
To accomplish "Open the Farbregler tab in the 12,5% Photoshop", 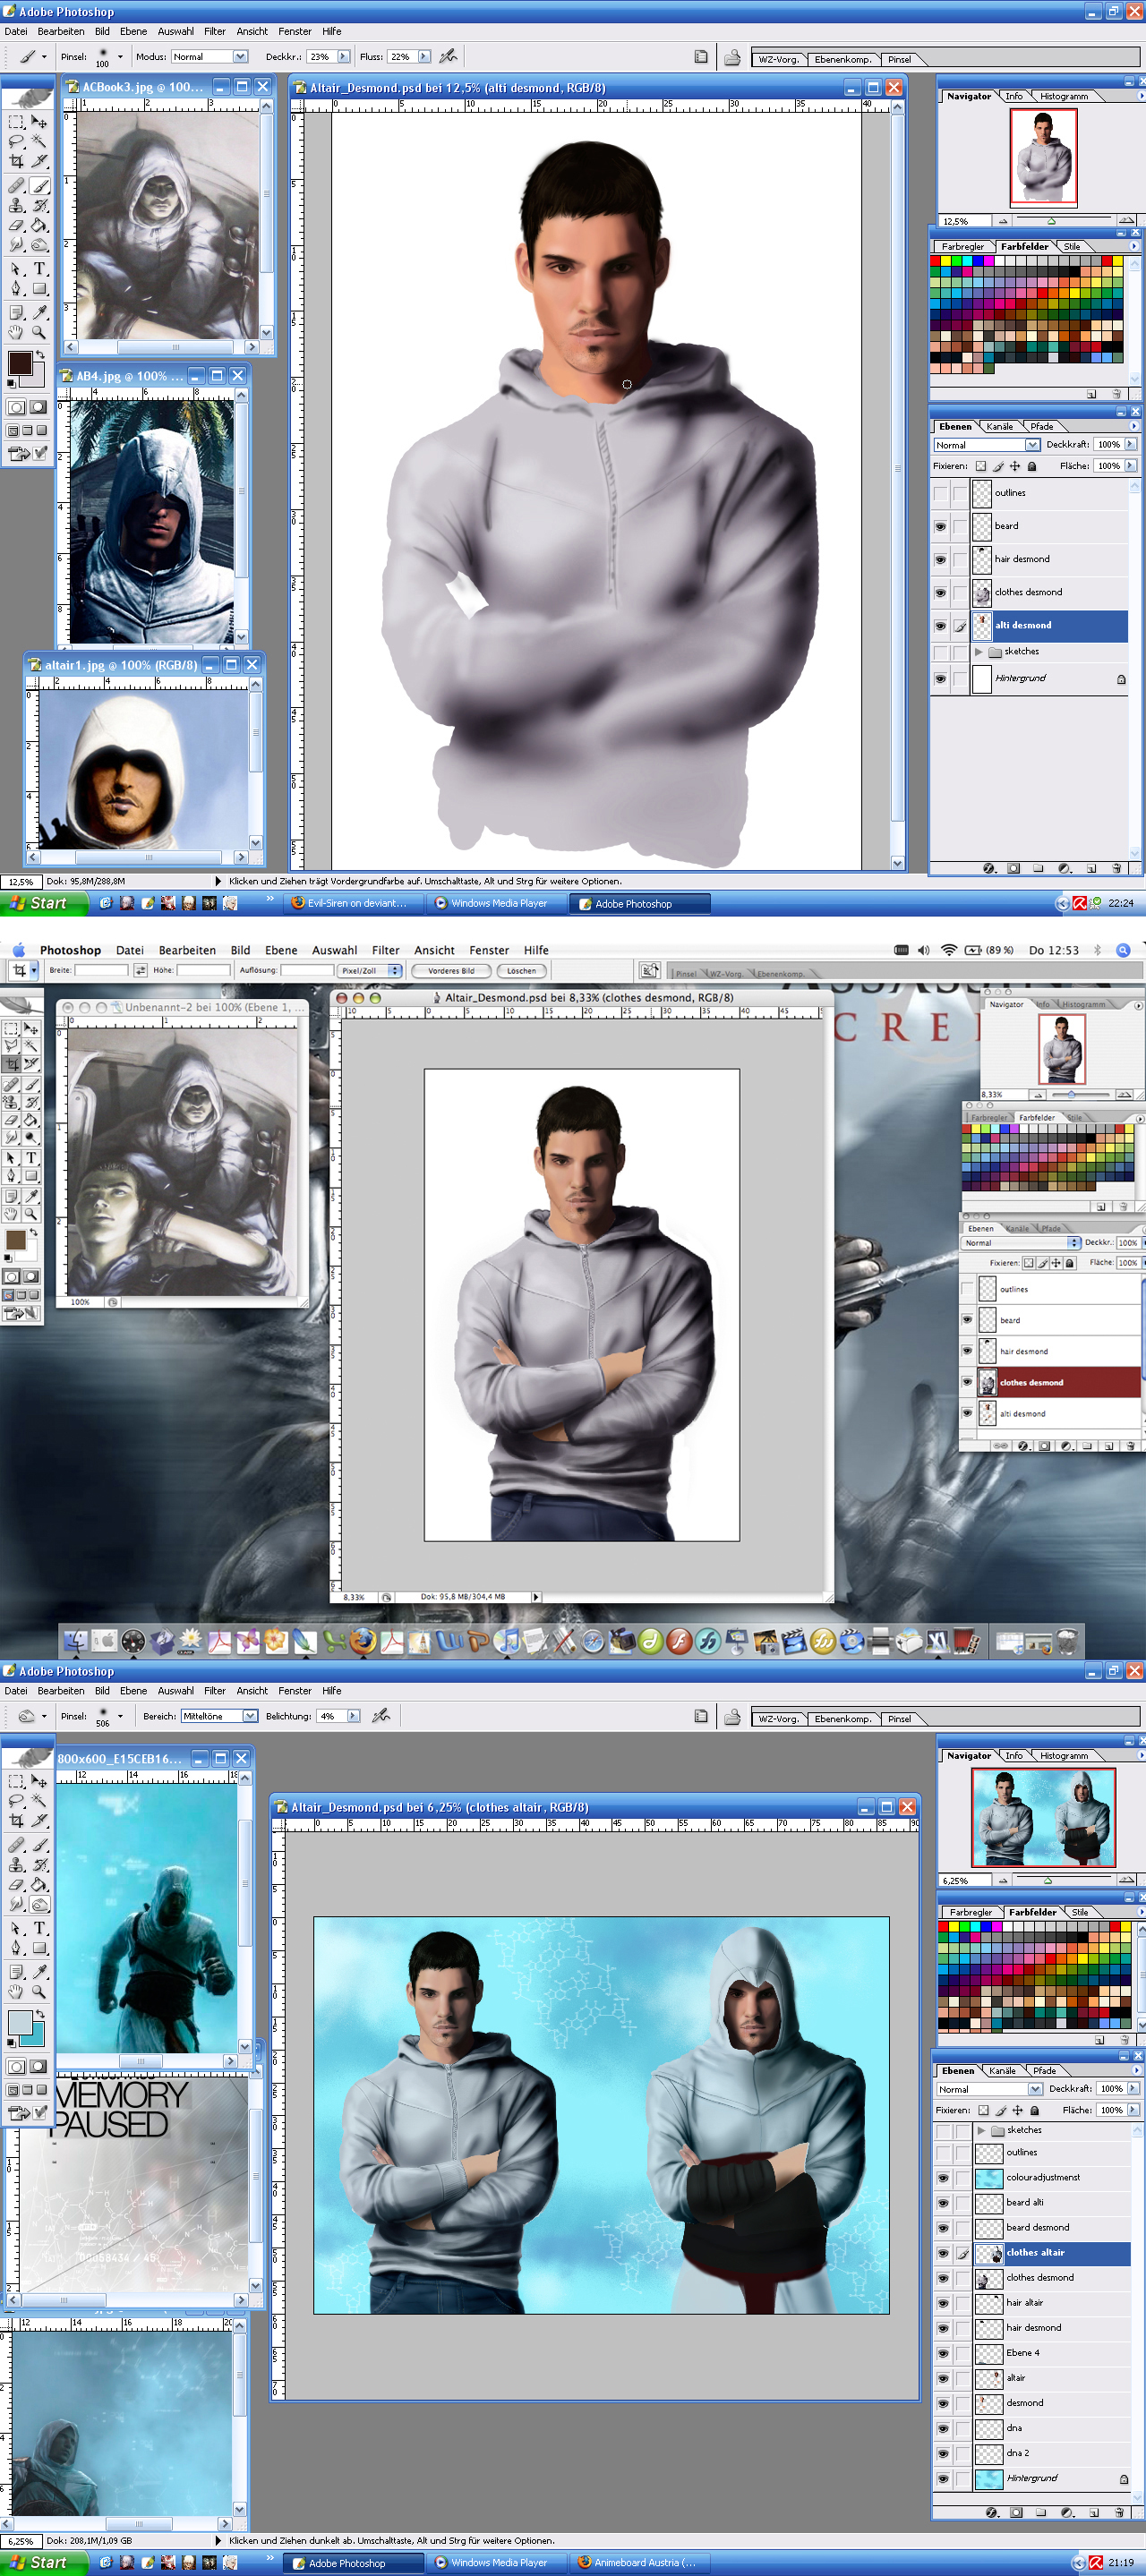I will tap(962, 246).
